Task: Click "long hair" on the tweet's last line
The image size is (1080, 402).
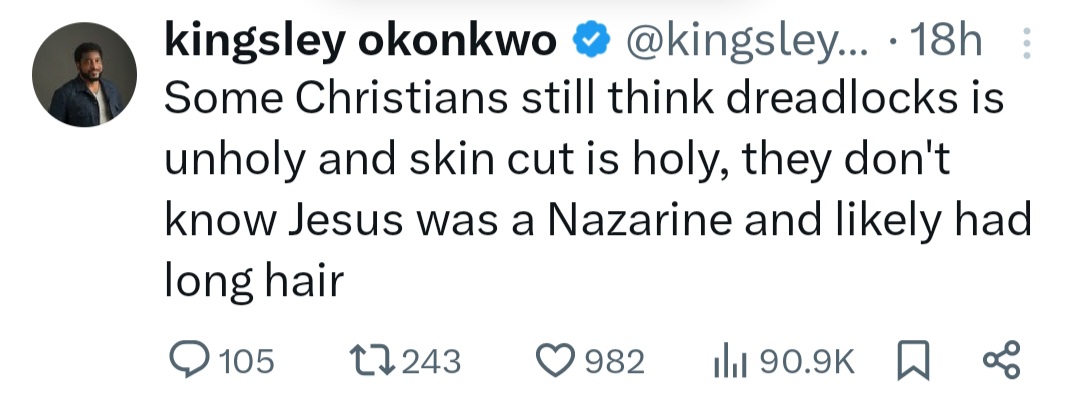Action: coord(253,281)
